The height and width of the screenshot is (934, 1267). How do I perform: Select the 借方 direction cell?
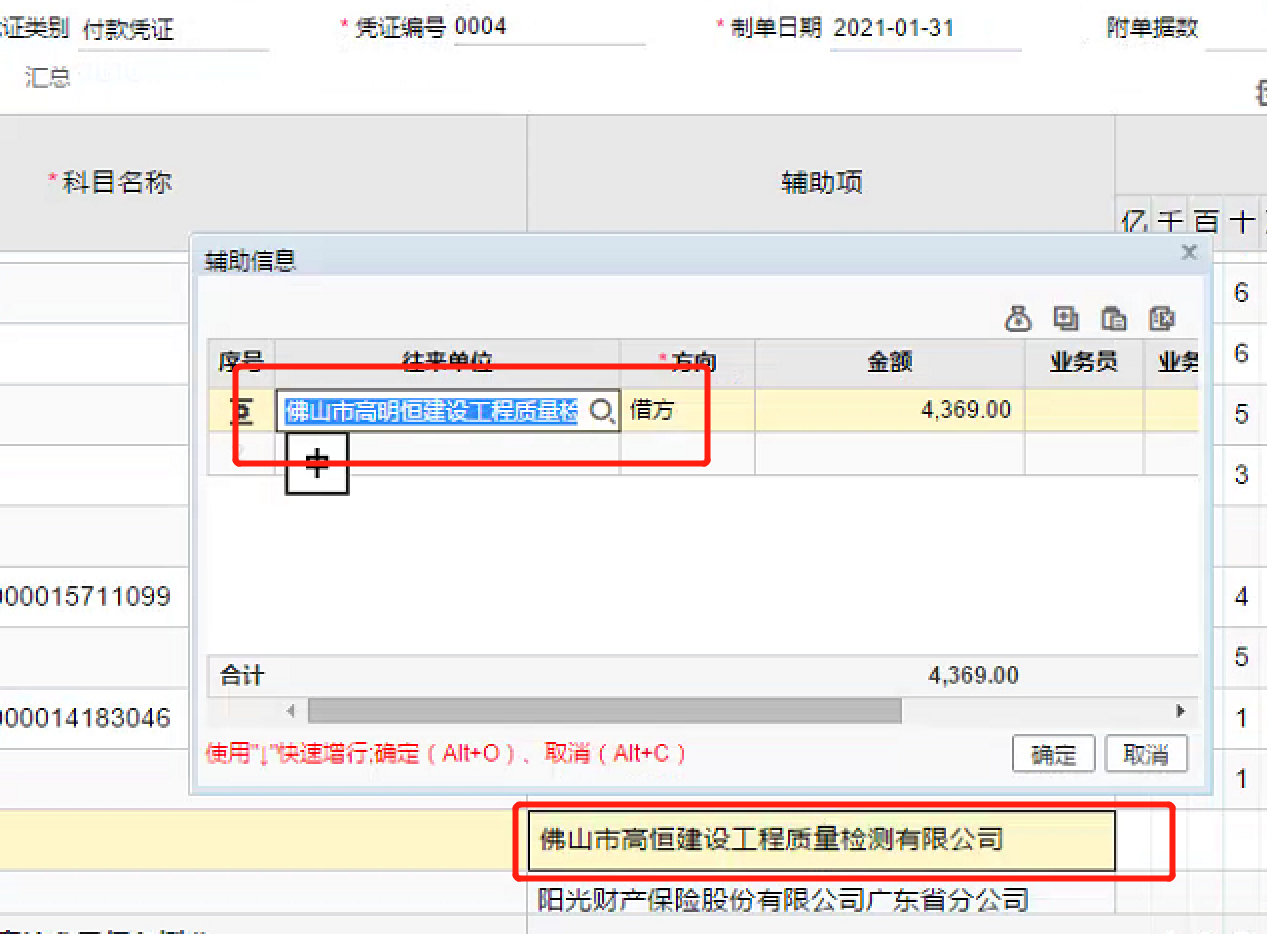point(687,411)
